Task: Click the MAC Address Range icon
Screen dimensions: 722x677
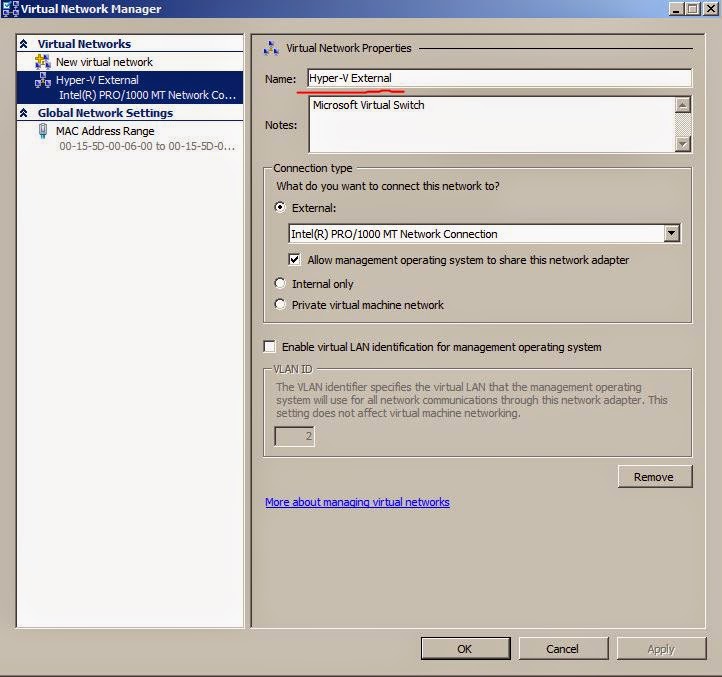Action: coord(43,131)
